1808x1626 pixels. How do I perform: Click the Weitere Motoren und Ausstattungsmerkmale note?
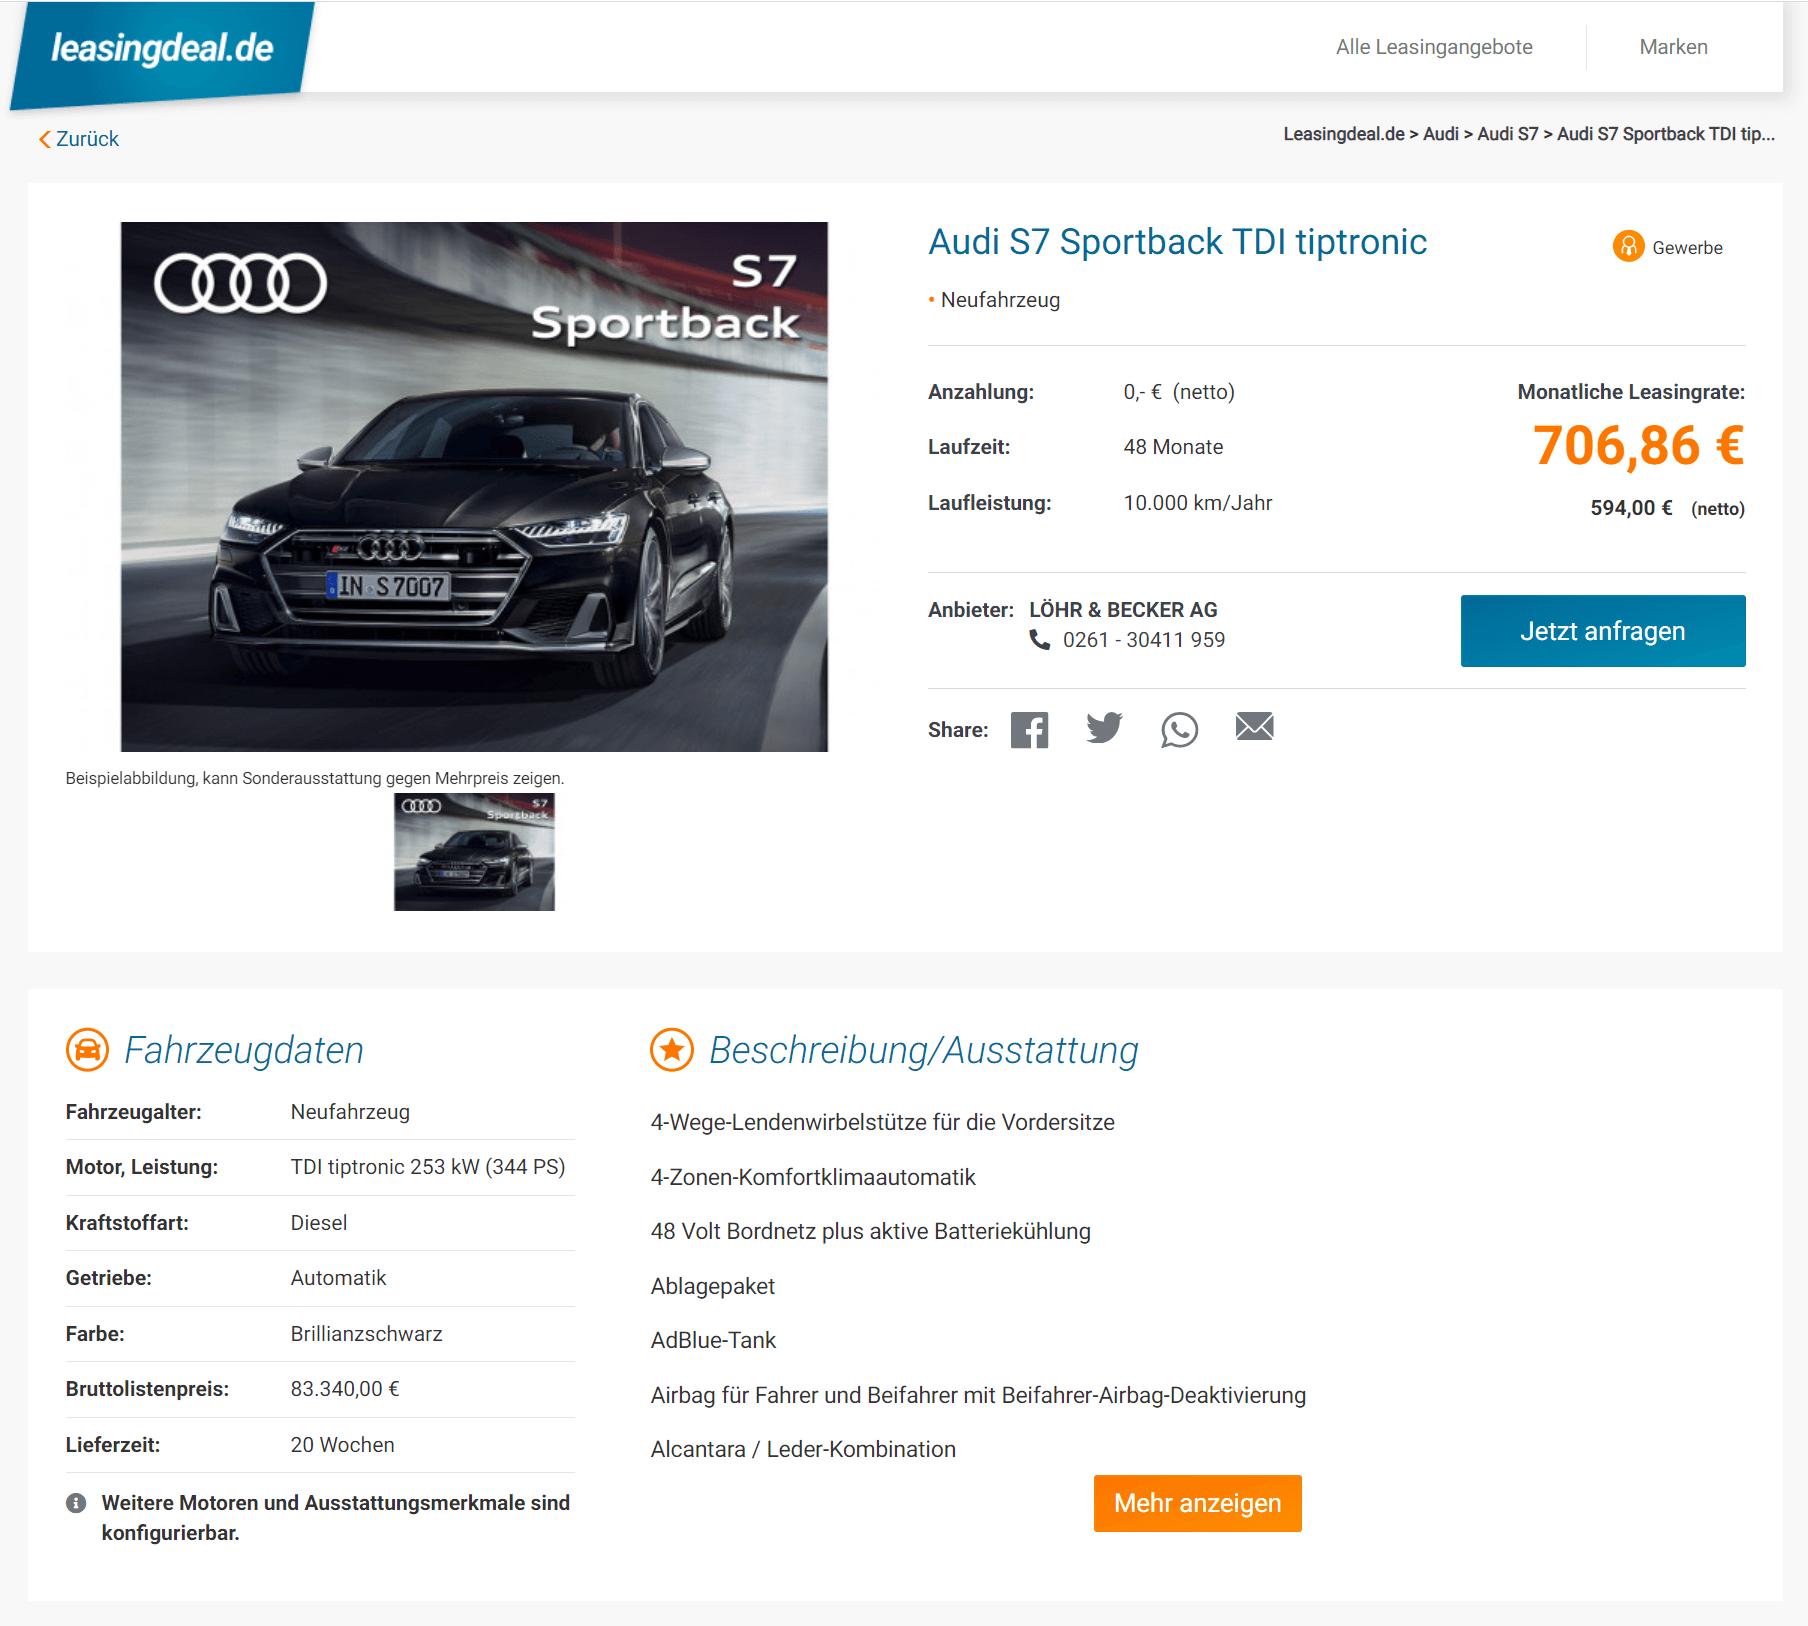pos(335,1518)
